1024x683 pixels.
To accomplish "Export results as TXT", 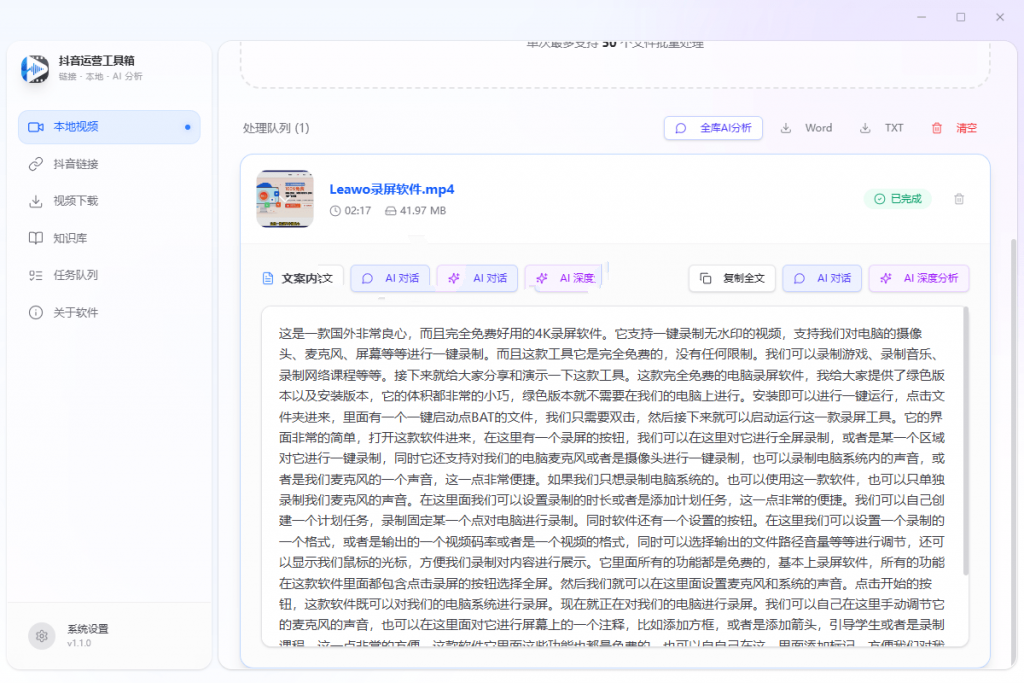I will [882, 128].
